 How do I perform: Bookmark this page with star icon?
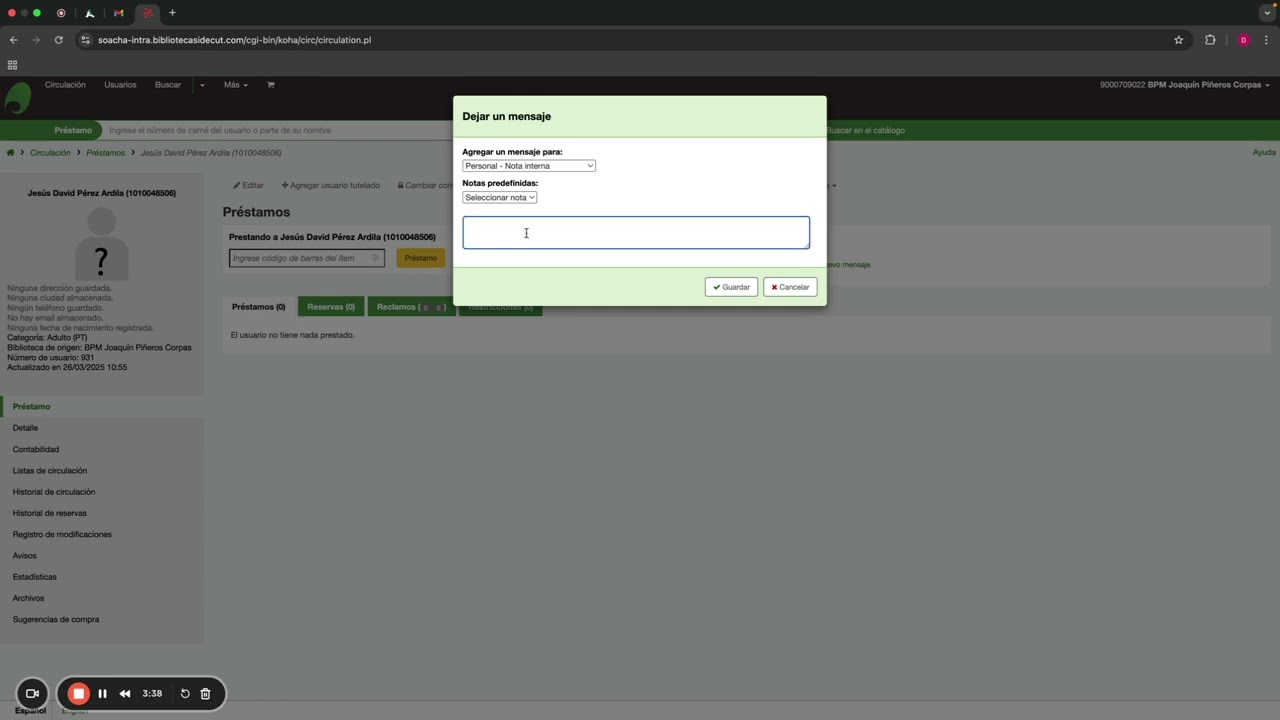pos(1179,40)
